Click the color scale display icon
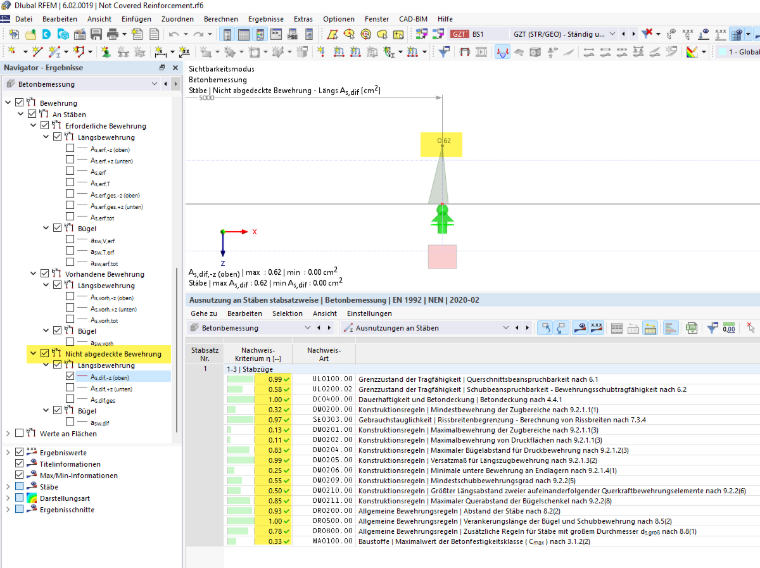Image resolution: width=760 pixels, height=568 pixels. pyautogui.click(x=692, y=51)
